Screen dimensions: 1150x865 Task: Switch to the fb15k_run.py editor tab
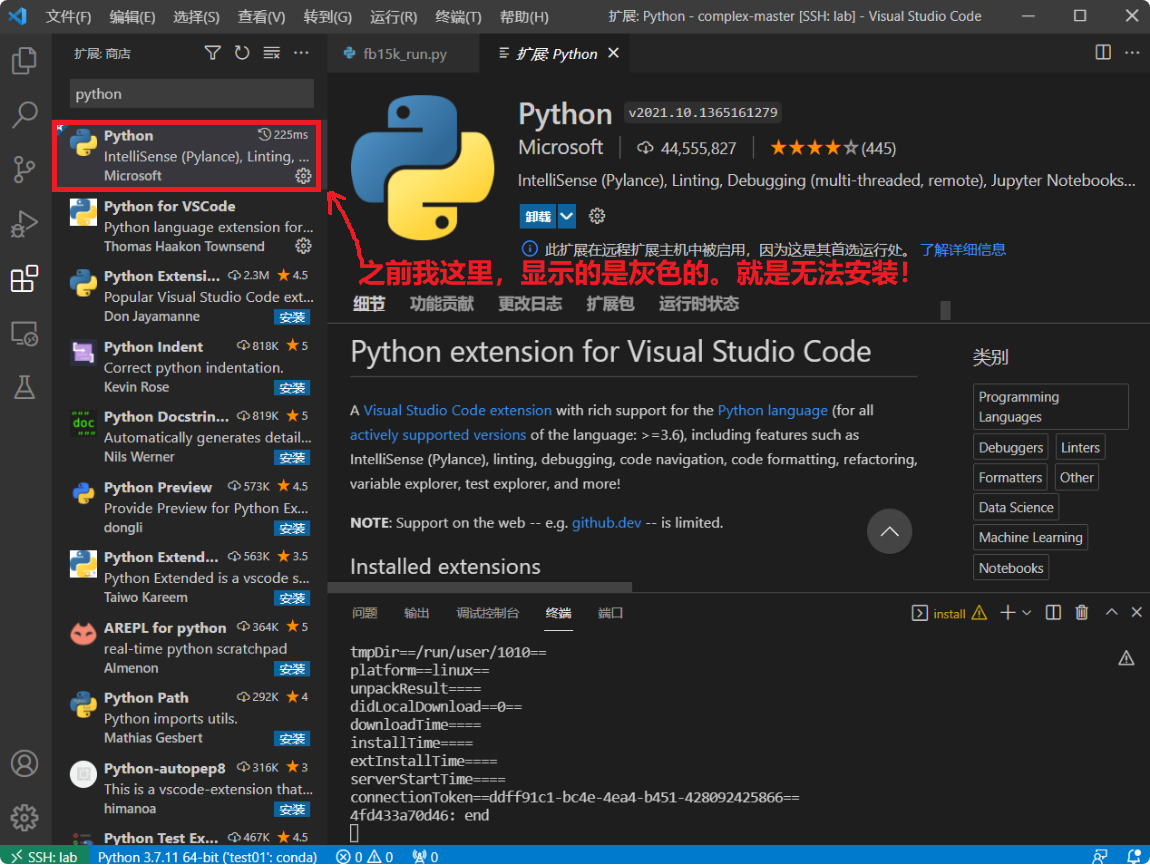[403, 54]
